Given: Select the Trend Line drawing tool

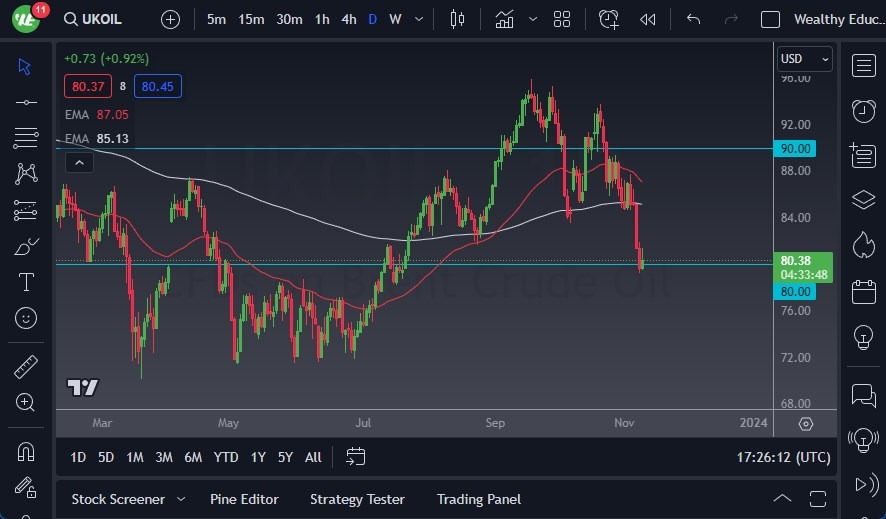Looking at the screenshot, I should (x=26, y=102).
